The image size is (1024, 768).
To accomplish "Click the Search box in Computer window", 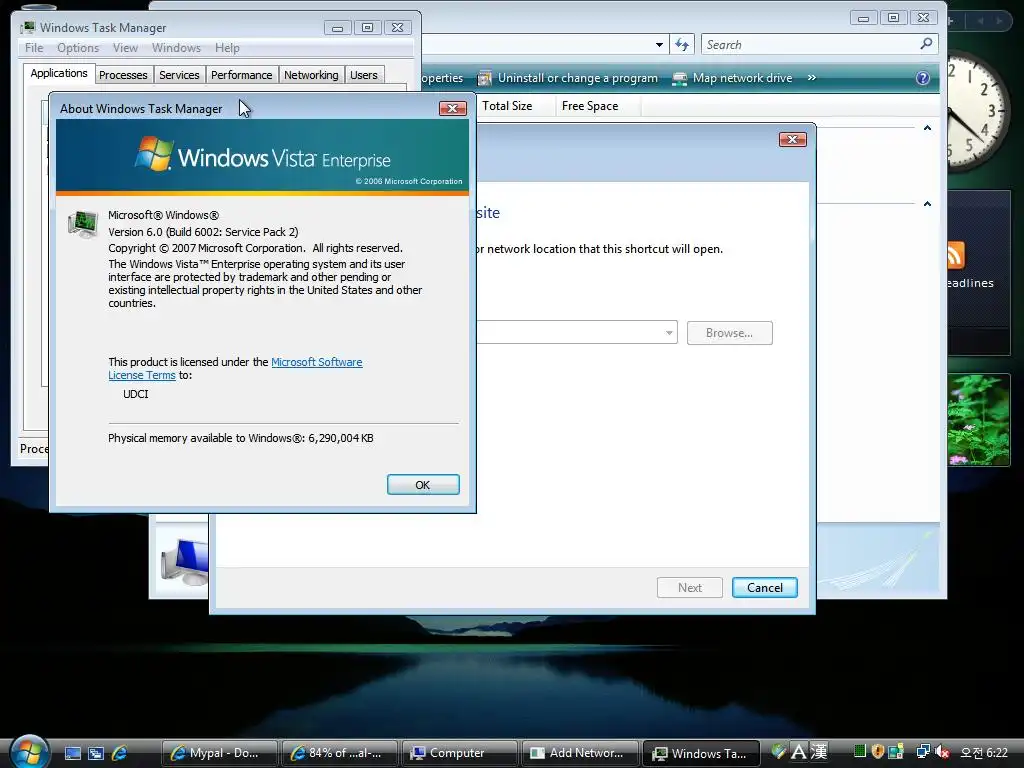I will pyautogui.click(x=820, y=44).
